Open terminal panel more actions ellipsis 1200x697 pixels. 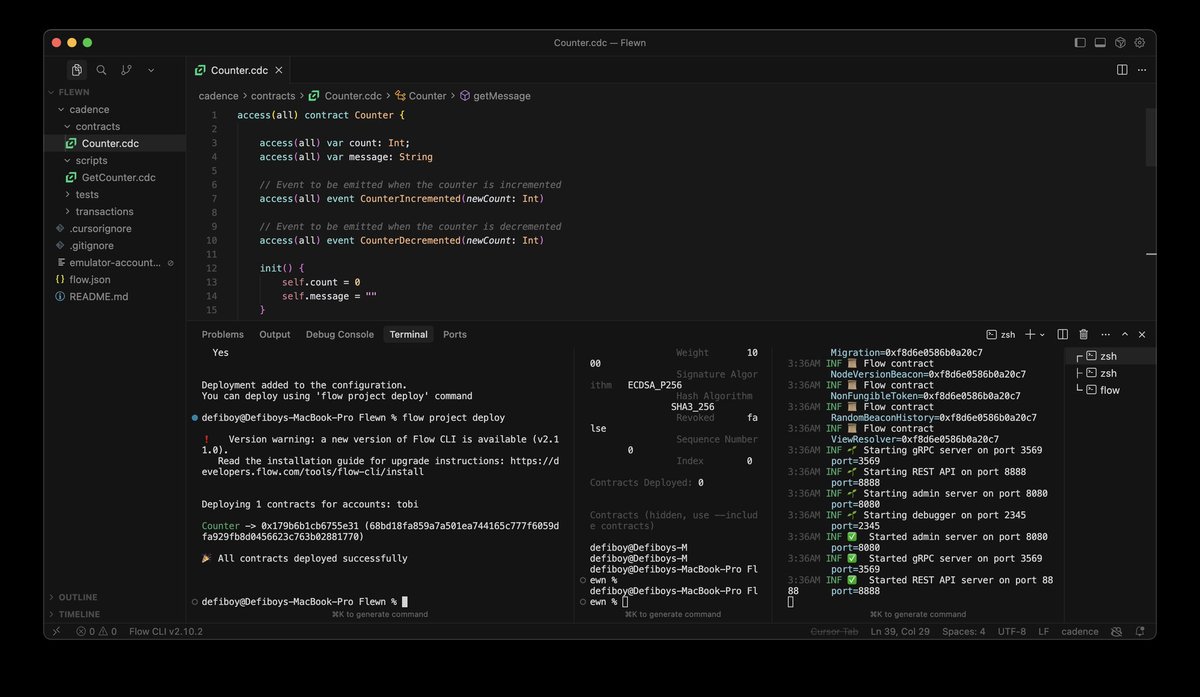[x=1105, y=334]
